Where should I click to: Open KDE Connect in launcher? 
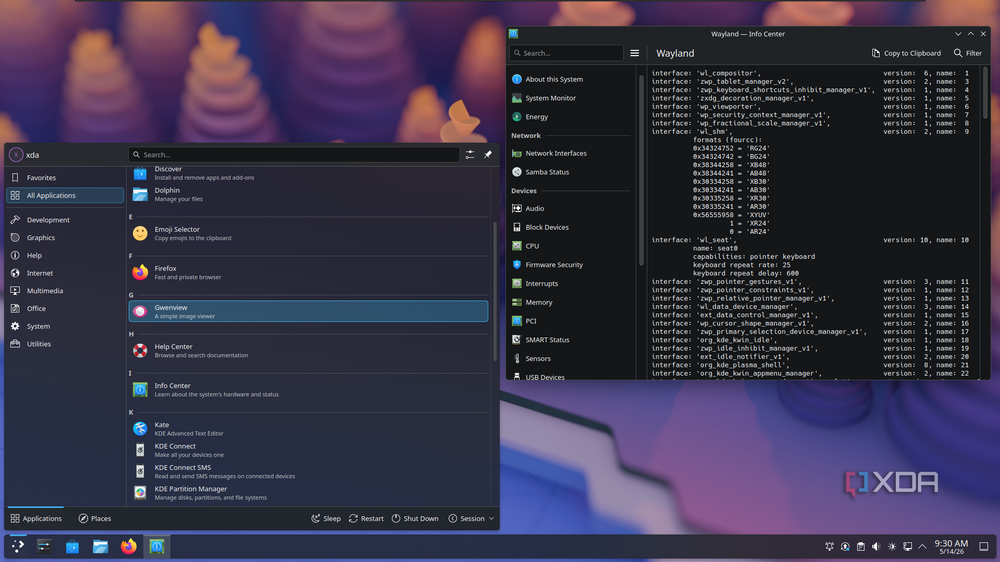click(308, 450)
